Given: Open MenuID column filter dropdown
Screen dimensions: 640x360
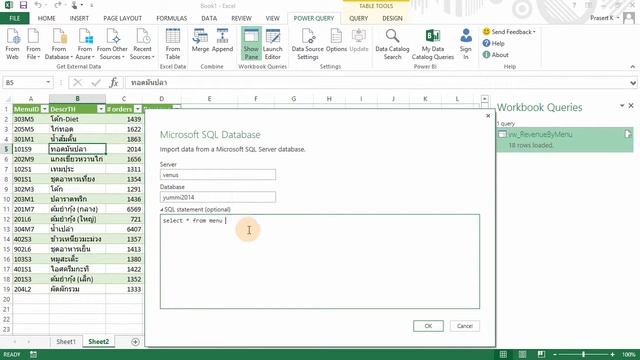Looking at the screenshot, I should [44, 109].
